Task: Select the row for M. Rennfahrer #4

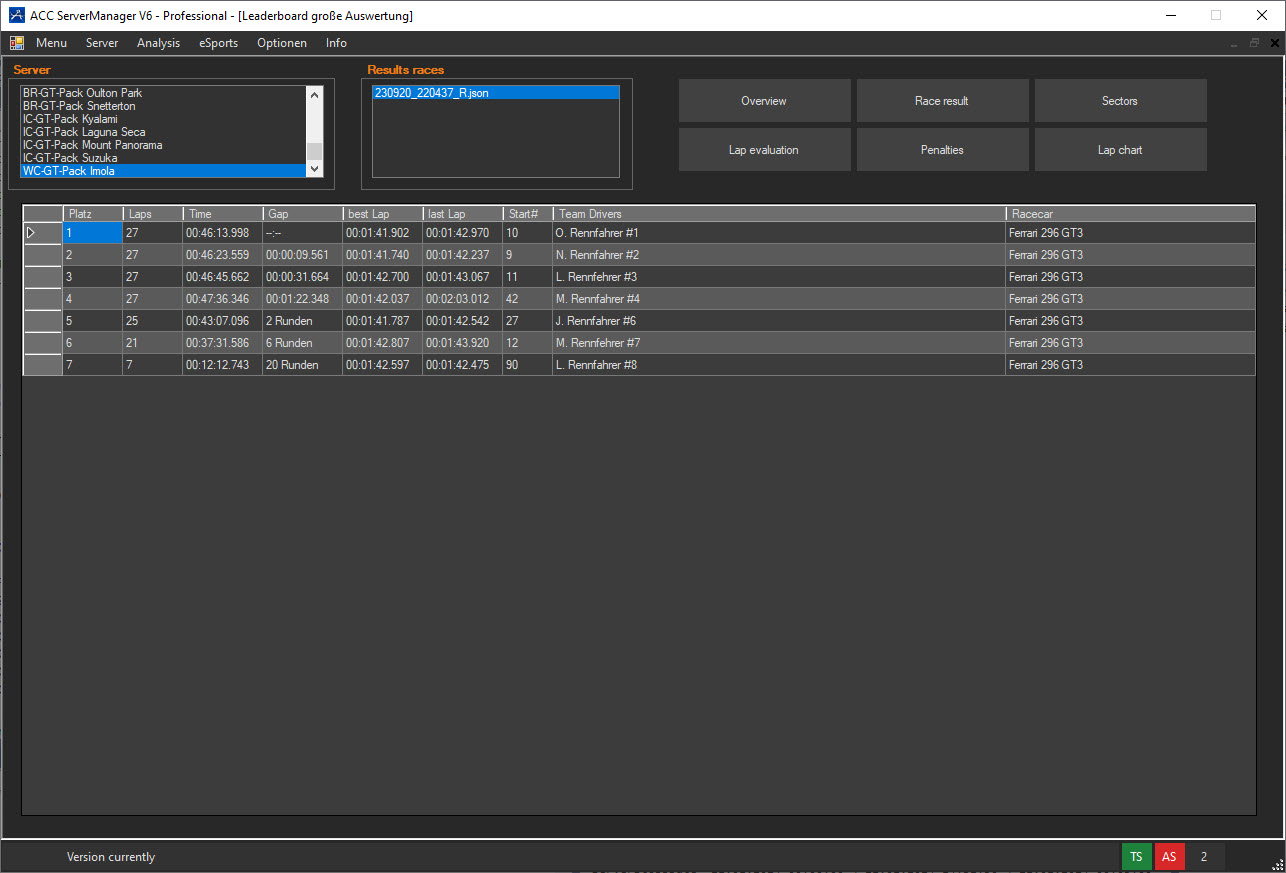Action: coord(597,299)
